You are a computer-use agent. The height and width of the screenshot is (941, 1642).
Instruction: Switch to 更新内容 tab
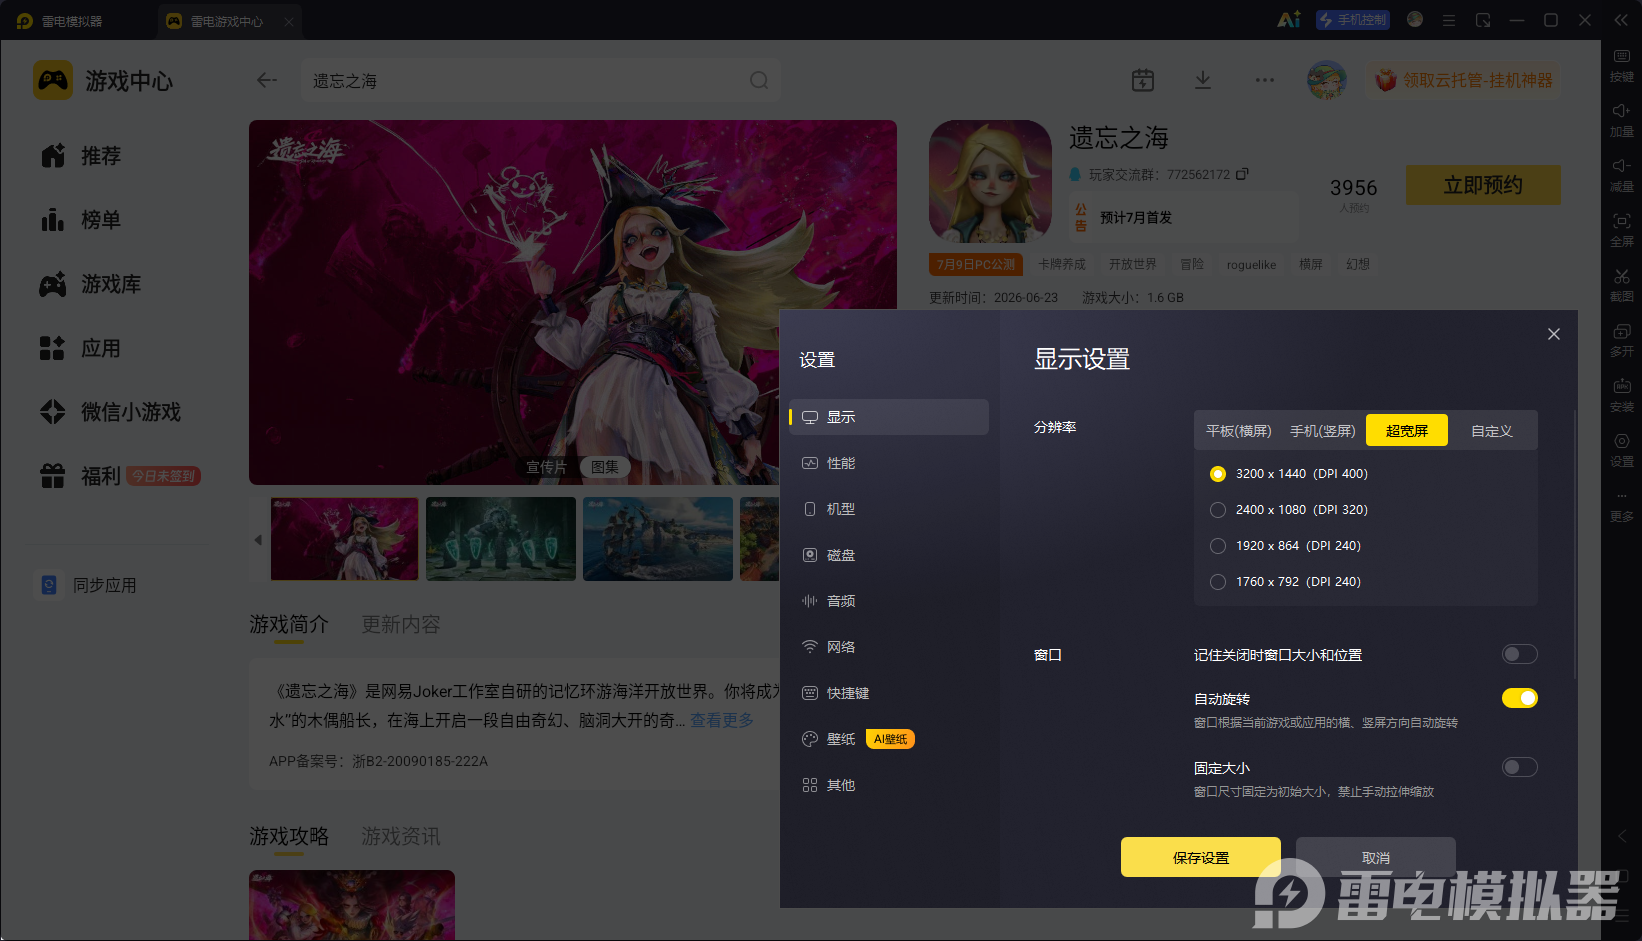[x=401, y=624]
